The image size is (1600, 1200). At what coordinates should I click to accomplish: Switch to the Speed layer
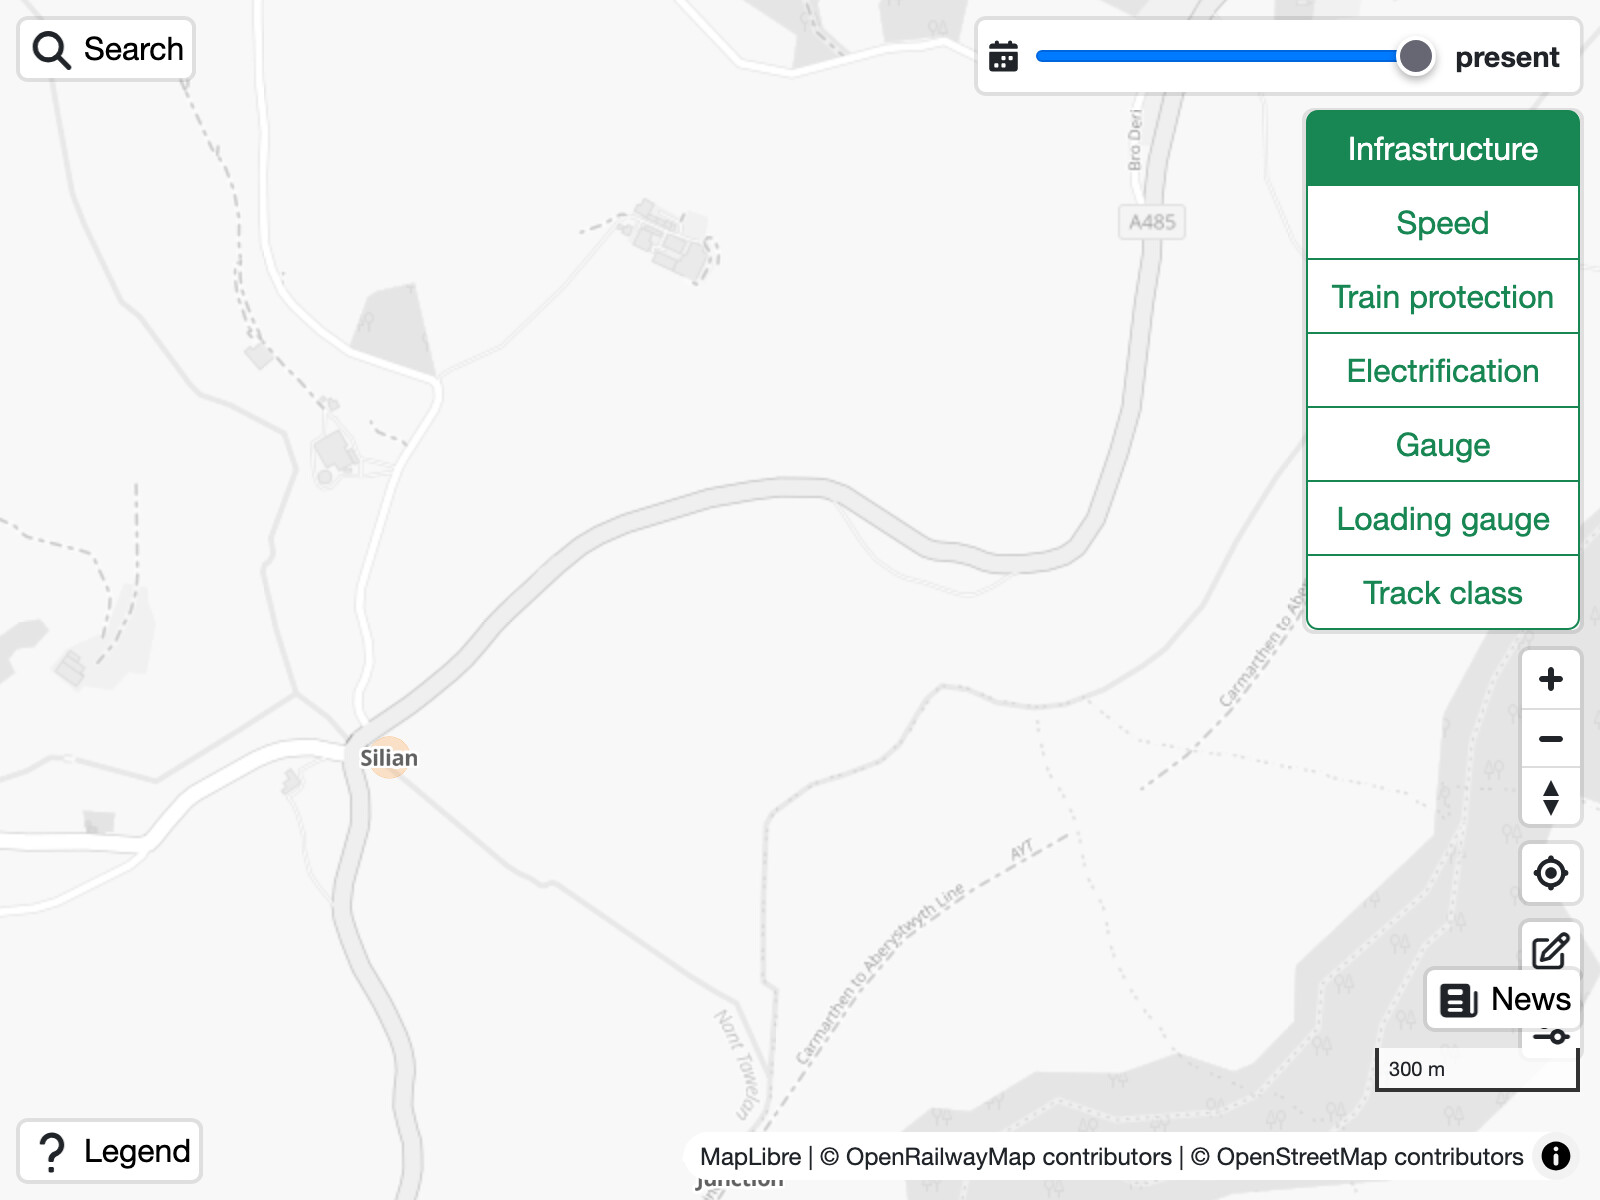1442,223
